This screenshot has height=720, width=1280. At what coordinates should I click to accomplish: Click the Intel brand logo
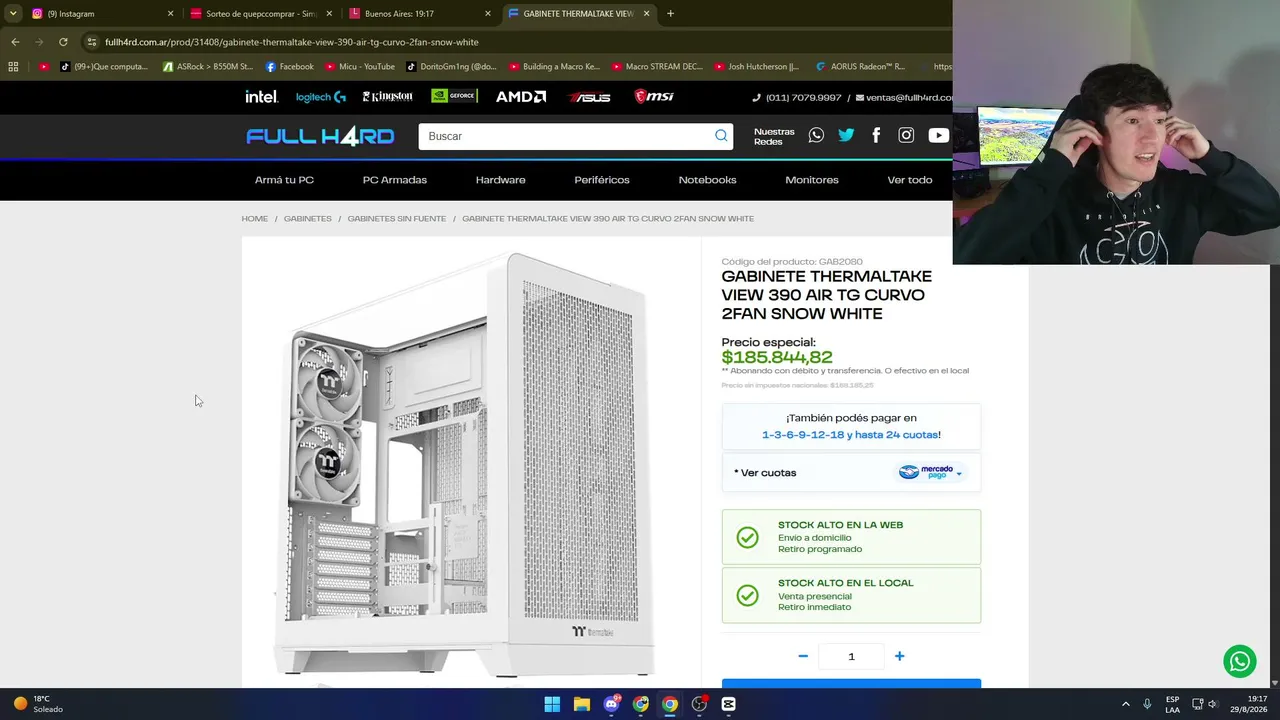(x=262, y=97)
